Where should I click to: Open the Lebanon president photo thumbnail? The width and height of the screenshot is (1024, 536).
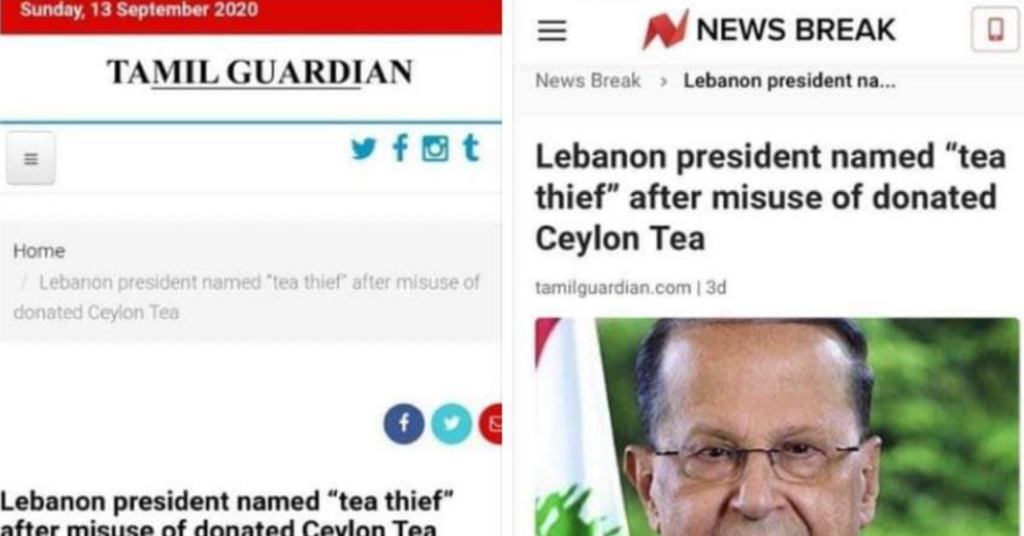[776, 427]
